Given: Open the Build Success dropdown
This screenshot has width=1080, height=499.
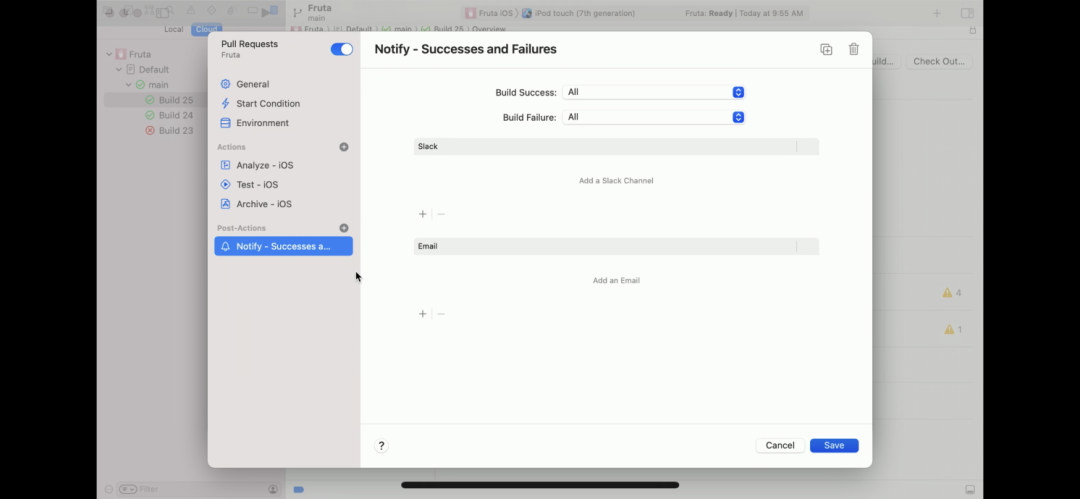Looking at the screenshot, I should click(x=653, y=92).
